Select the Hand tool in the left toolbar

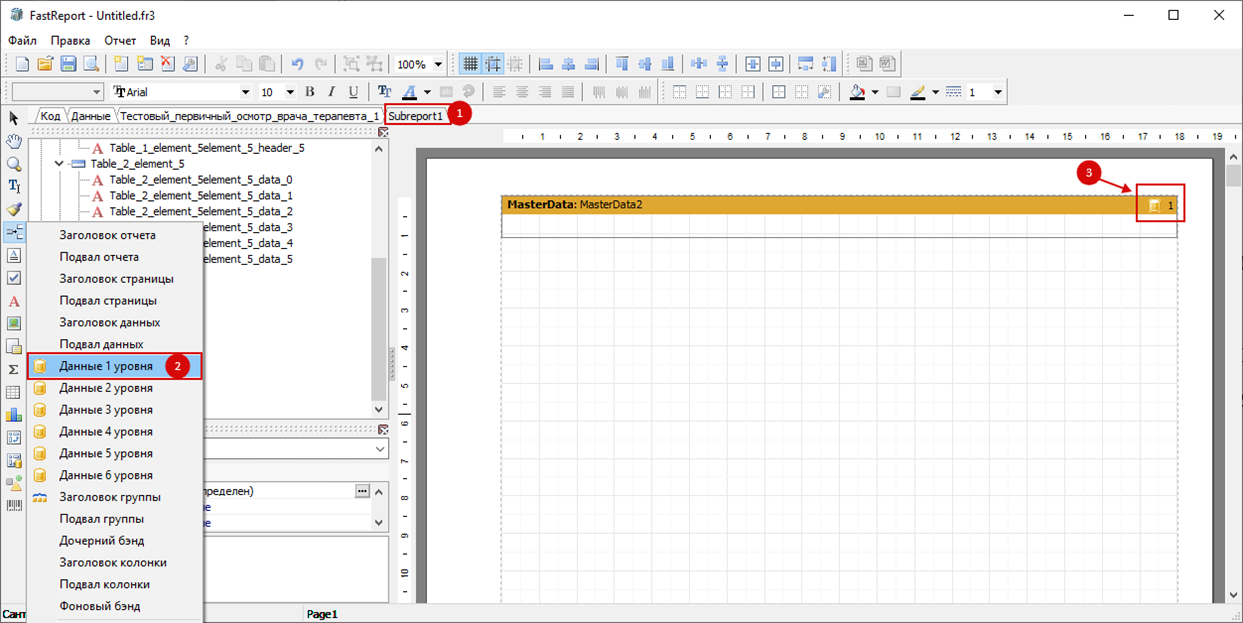[x=14, y=141]
